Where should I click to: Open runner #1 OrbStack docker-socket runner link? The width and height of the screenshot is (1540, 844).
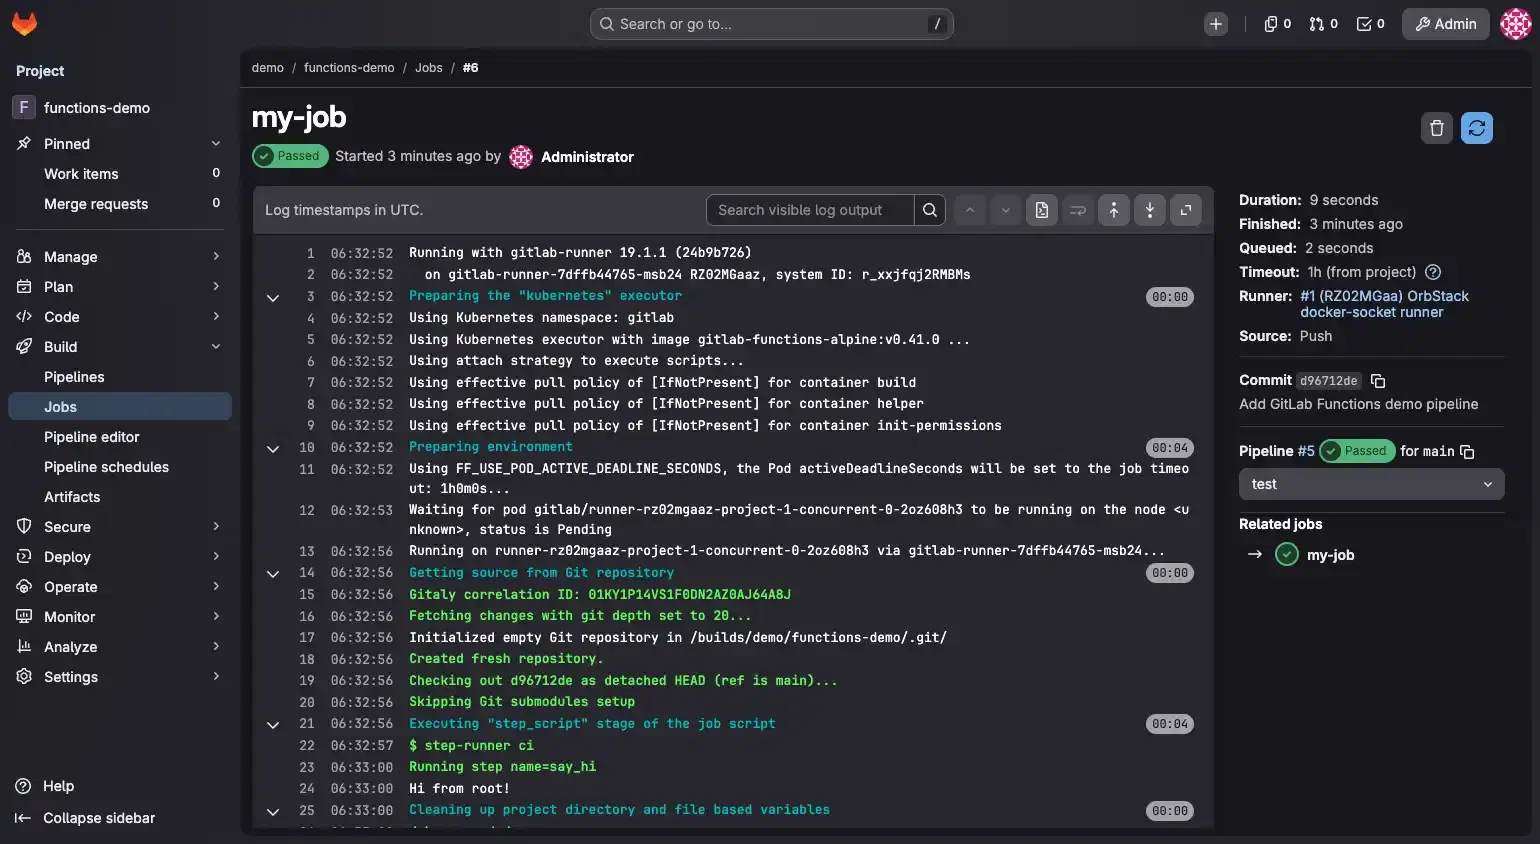(x=1384, y=304)
